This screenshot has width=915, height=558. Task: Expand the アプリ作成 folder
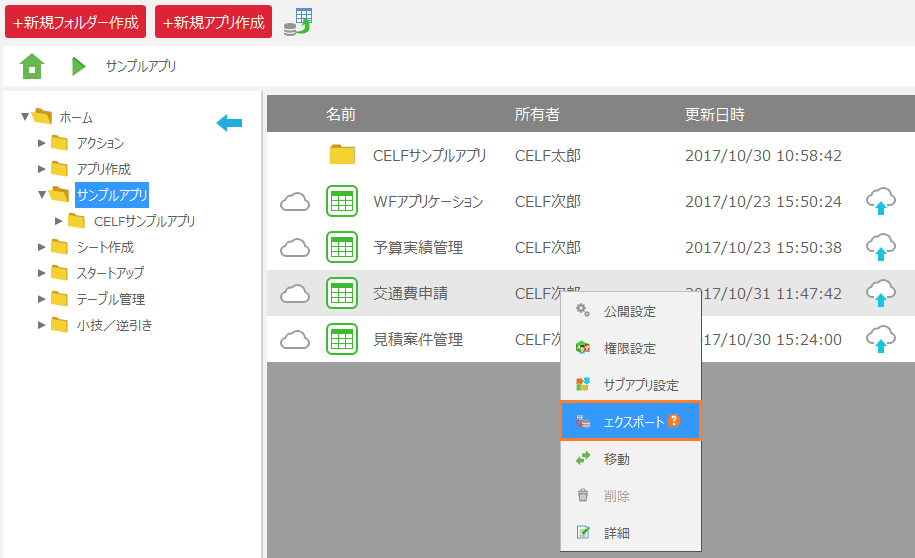tap(41, 169)
